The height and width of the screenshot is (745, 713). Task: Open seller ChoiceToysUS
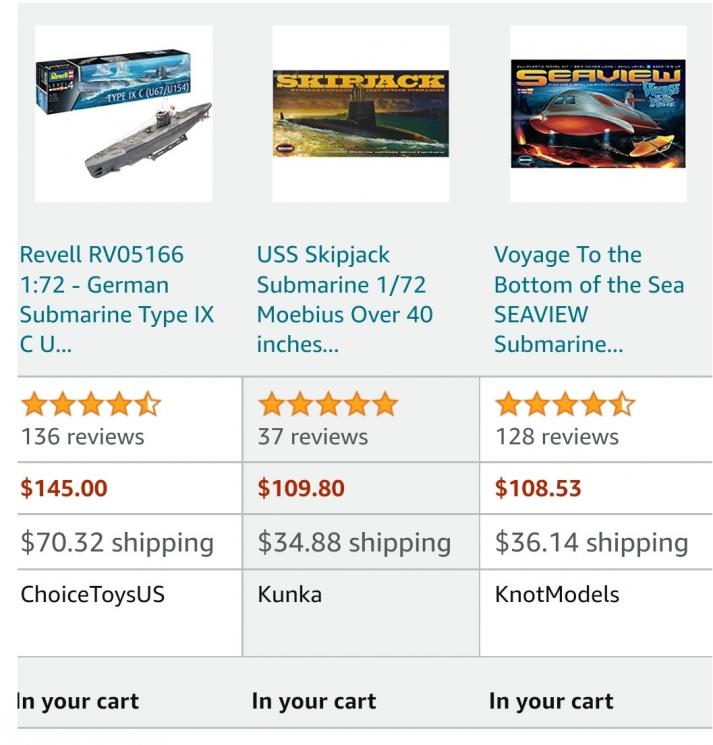[93, 595]
